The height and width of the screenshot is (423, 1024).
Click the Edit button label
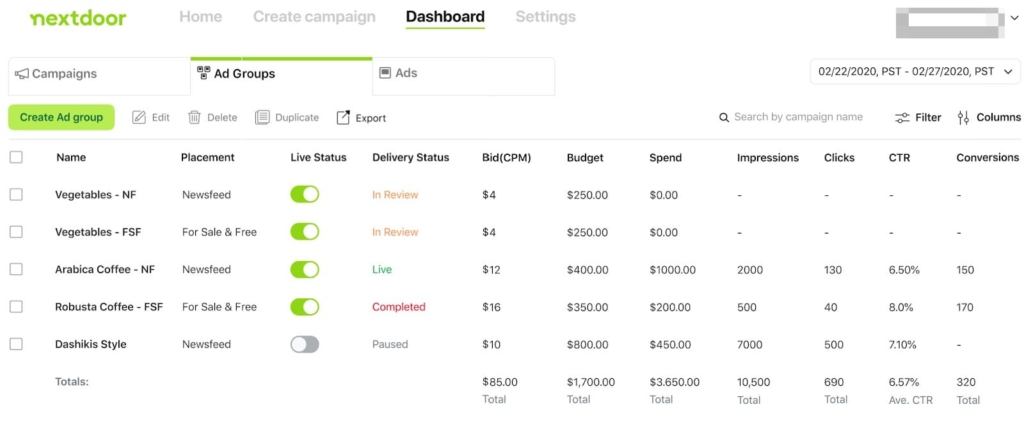click(x=161, y=118)
